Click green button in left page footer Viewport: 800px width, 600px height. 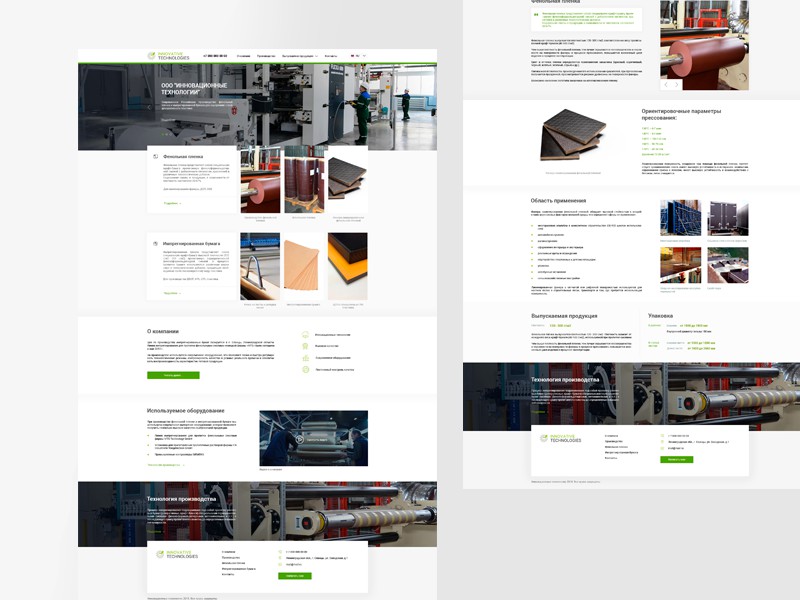[295, 576]
